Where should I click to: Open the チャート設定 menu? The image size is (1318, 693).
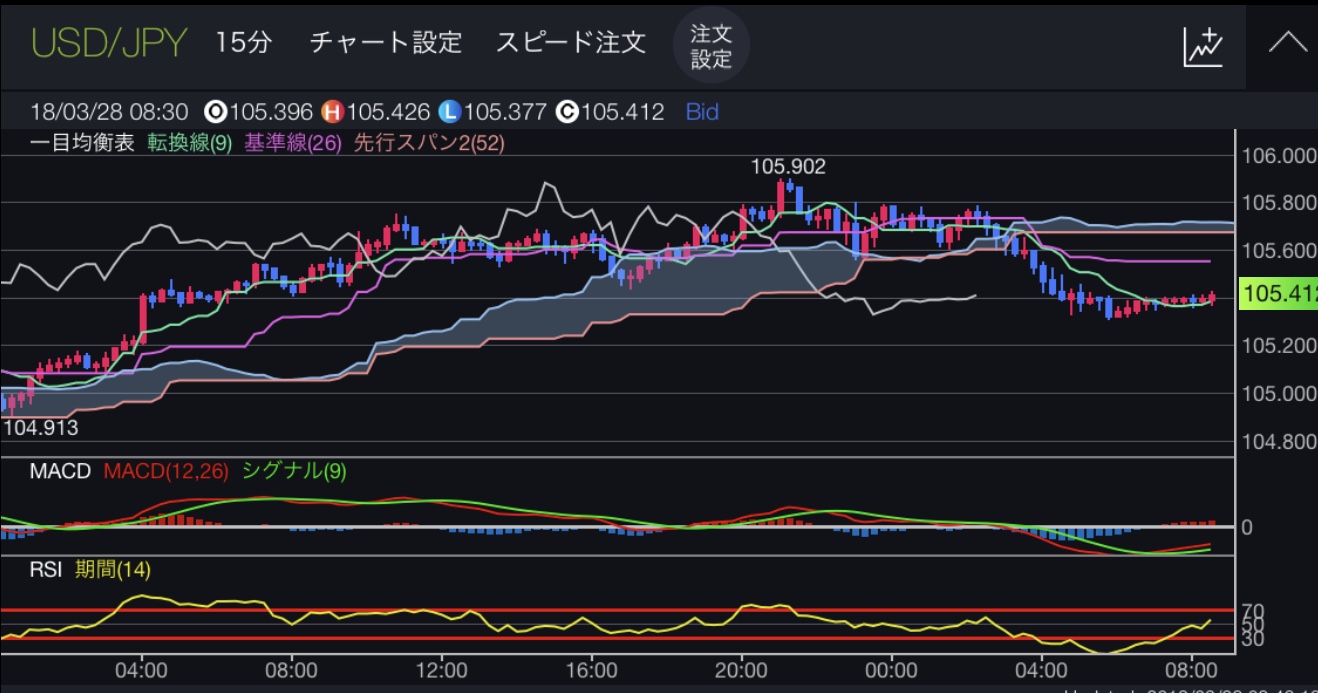tap(386, 43)
